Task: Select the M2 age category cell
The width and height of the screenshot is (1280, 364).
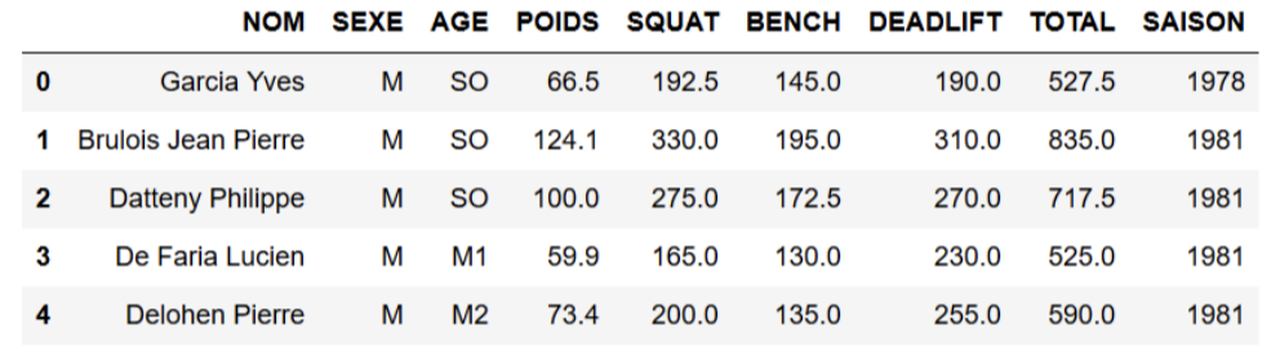Action: coord(469,315)
